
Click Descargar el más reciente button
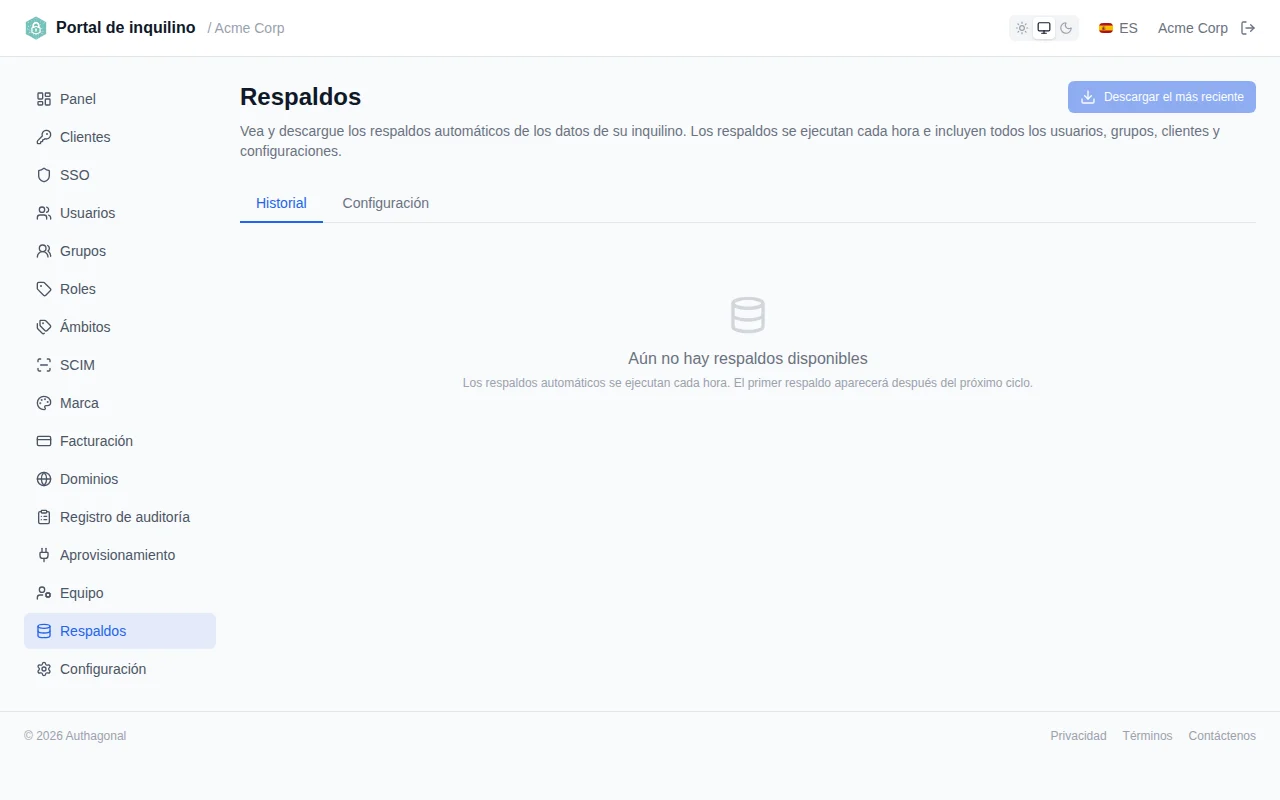(1162, 97)
